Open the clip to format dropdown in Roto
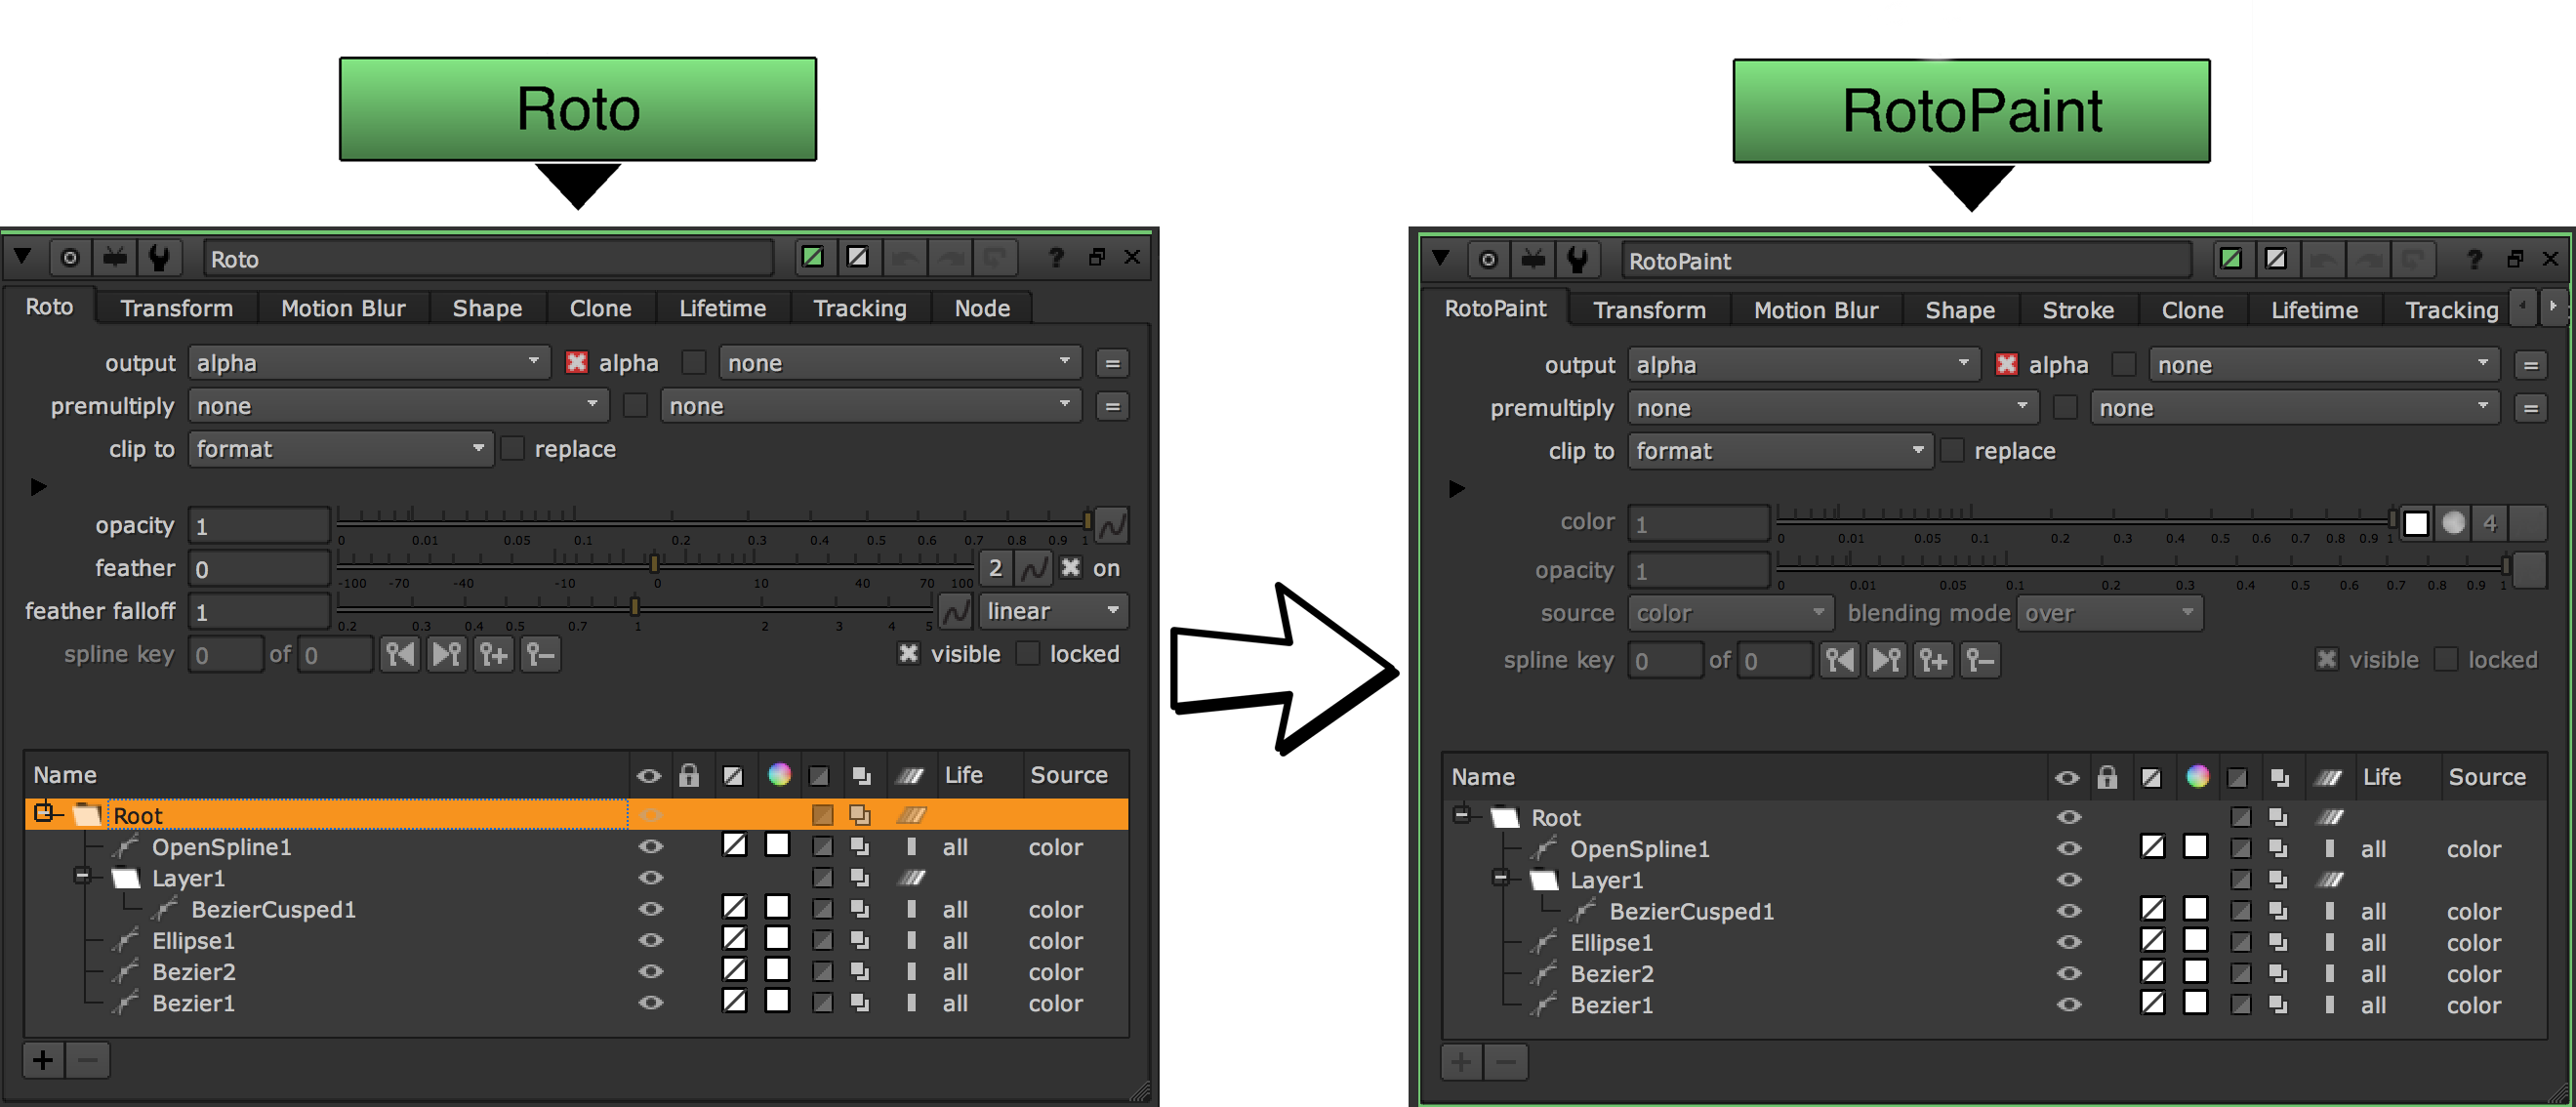 click(340, 449)
